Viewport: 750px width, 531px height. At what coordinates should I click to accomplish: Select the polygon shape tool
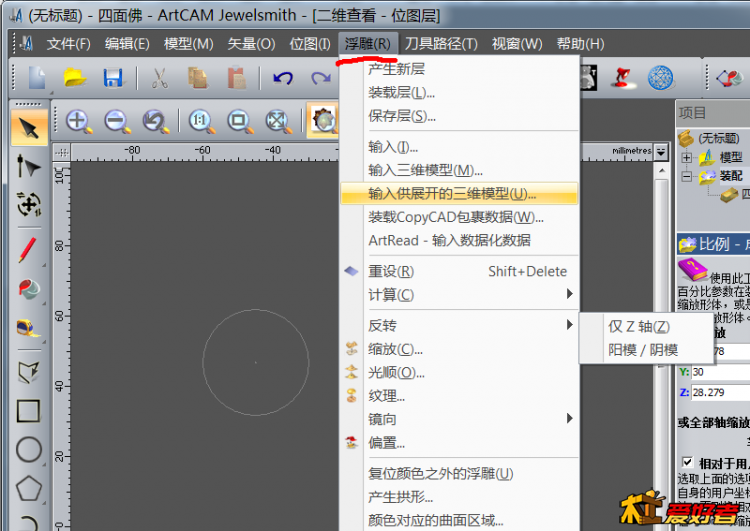click(29, 488)
